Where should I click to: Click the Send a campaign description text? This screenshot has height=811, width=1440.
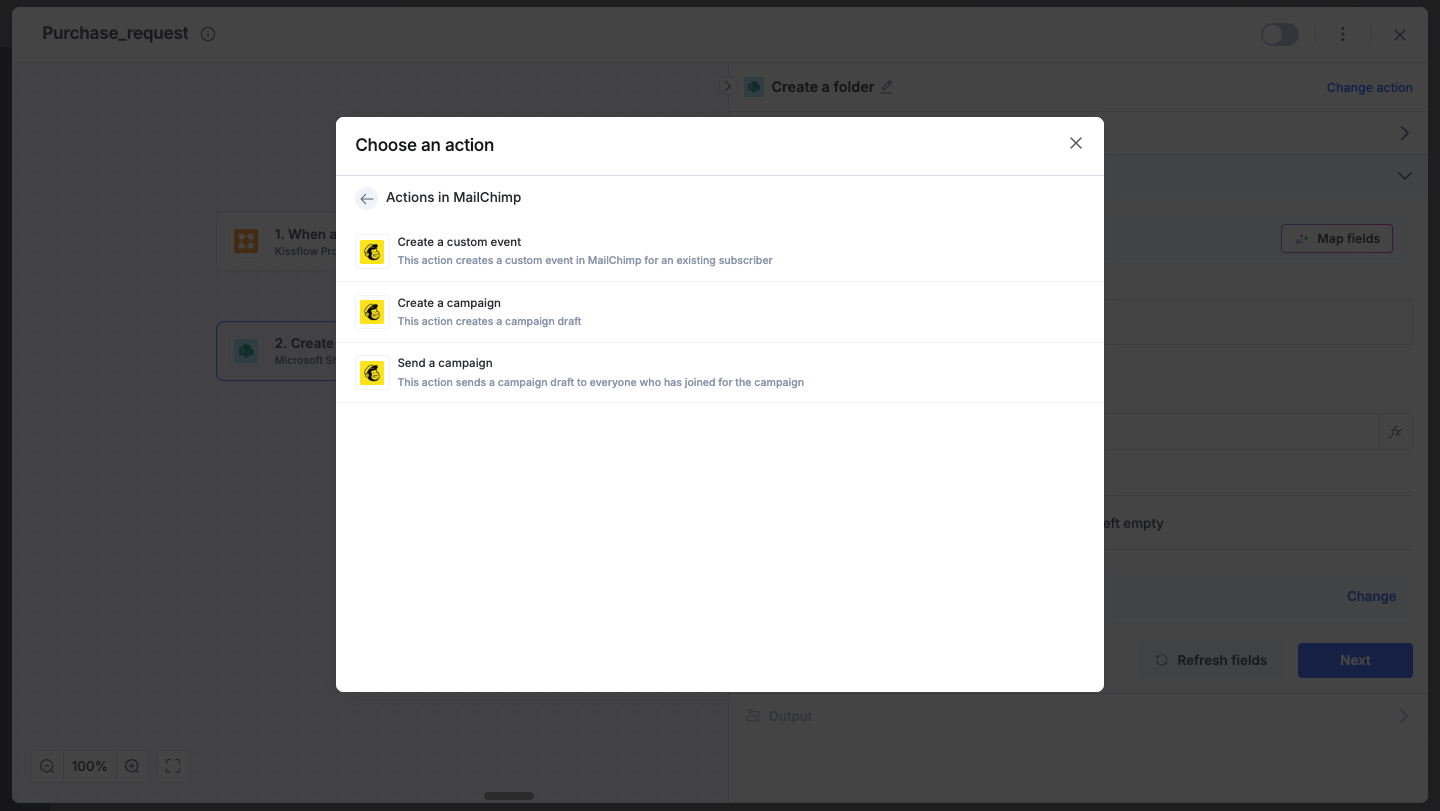tap(601, 383)
